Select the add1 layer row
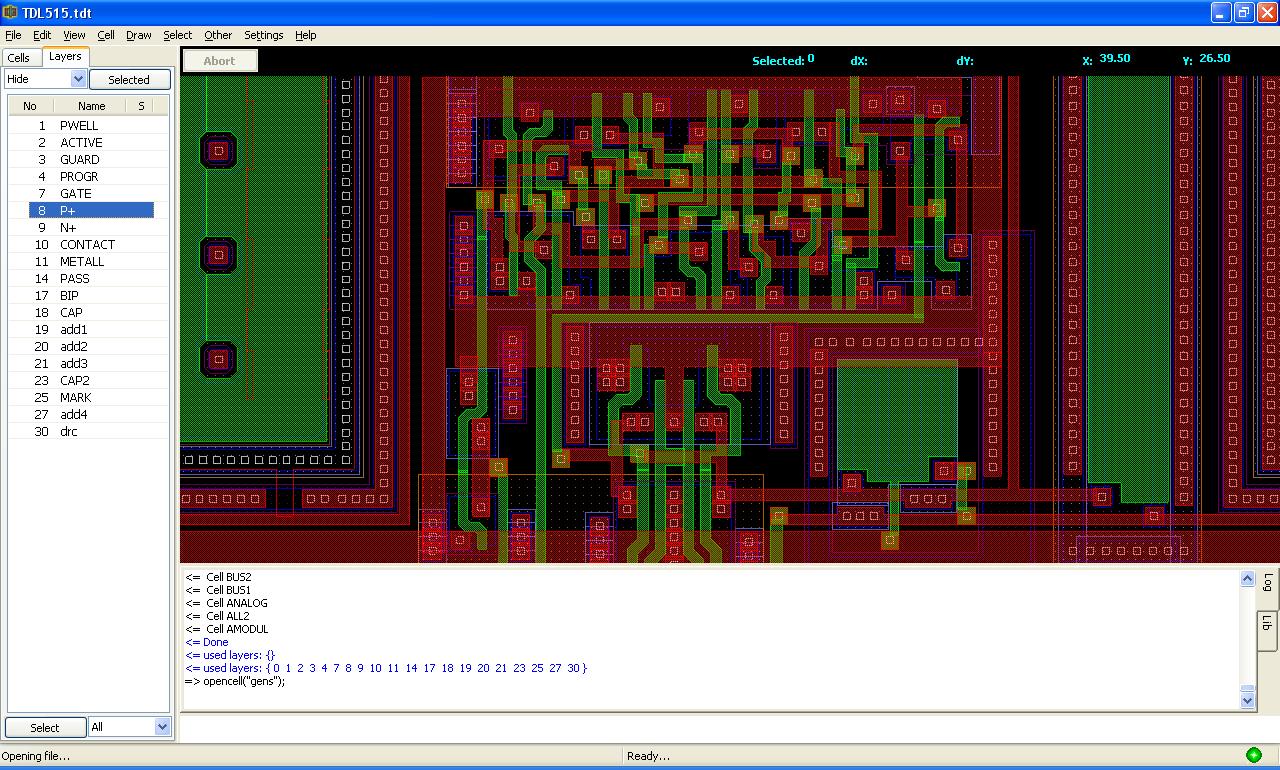The image size is (1280, 770). click(90, 330)
